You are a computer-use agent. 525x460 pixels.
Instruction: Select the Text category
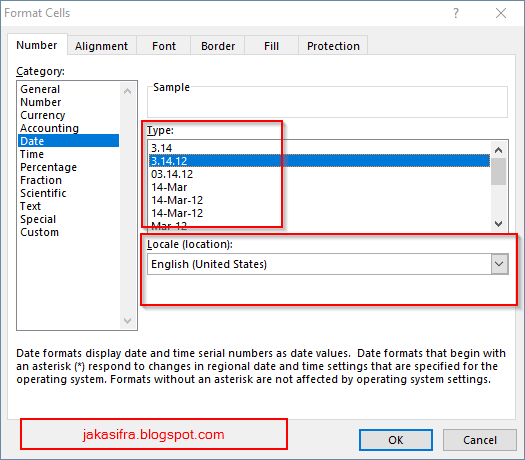(x=69, y=206)
